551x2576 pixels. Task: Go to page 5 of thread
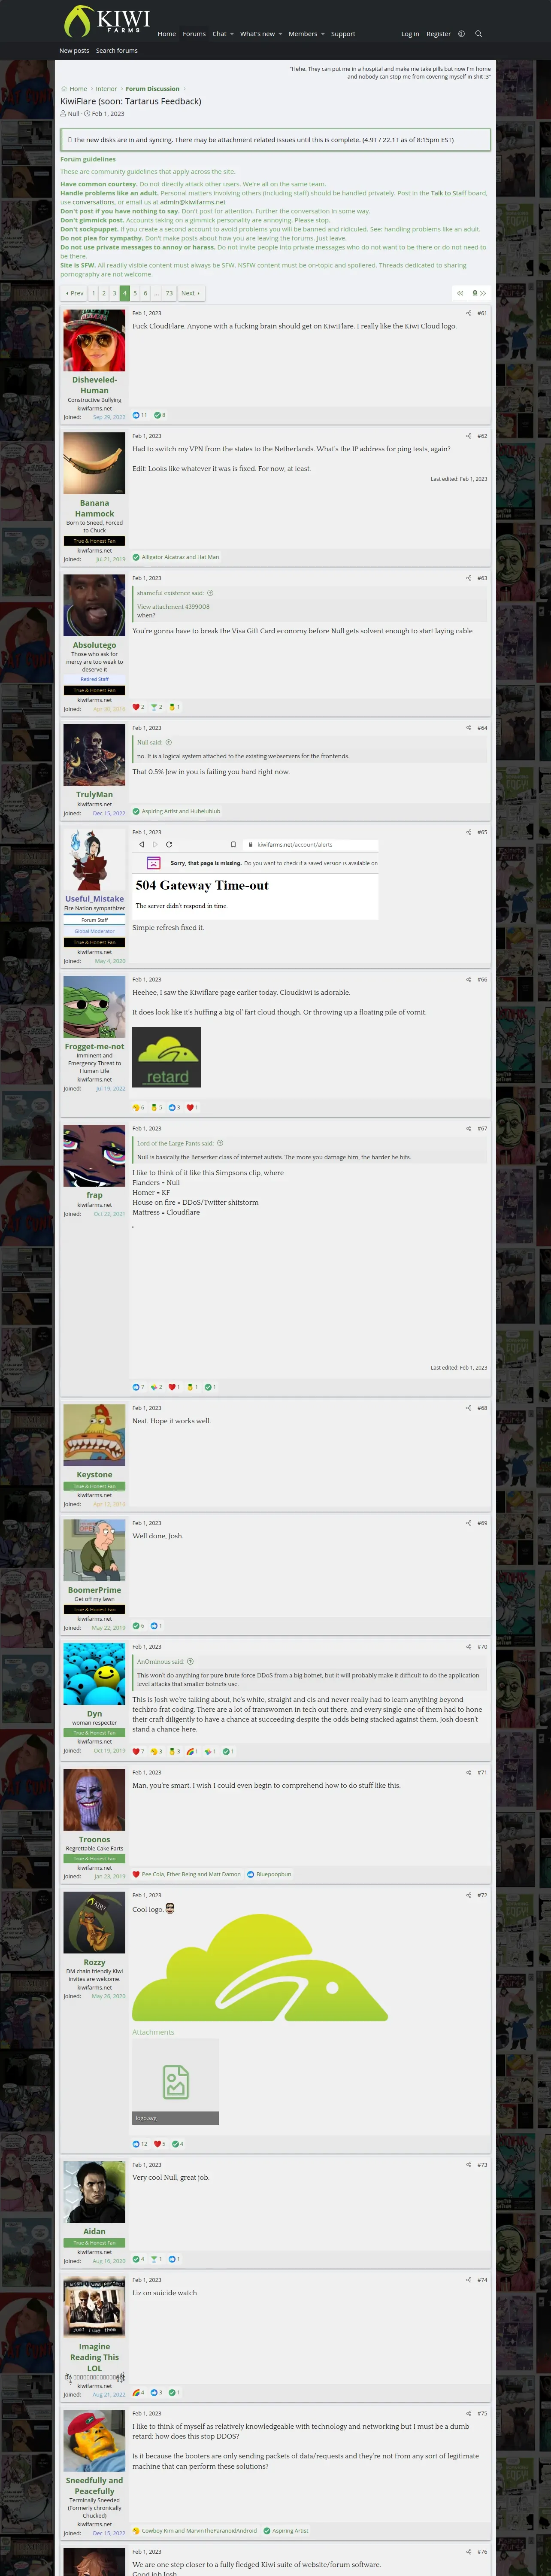[x=135, y=293]
